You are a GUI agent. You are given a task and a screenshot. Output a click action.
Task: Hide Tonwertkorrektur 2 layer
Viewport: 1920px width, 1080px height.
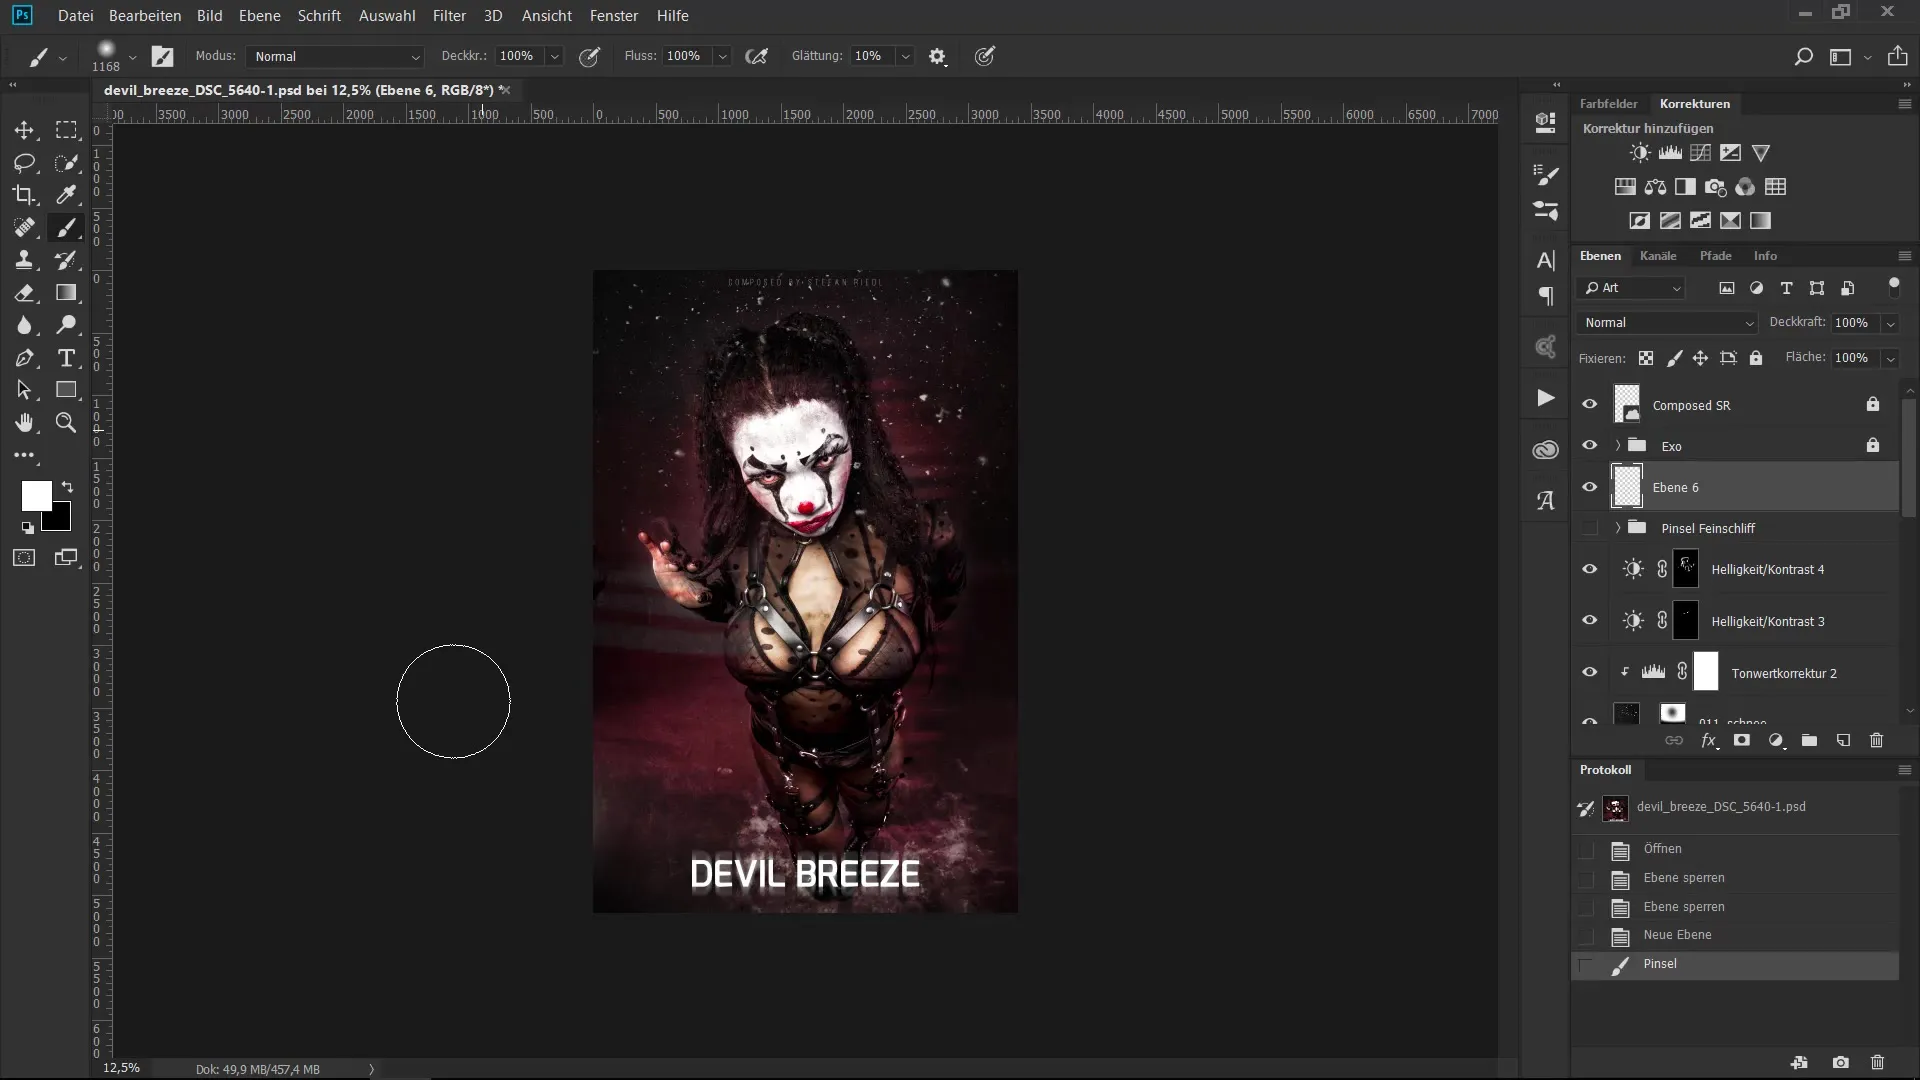pos(1589,673)
